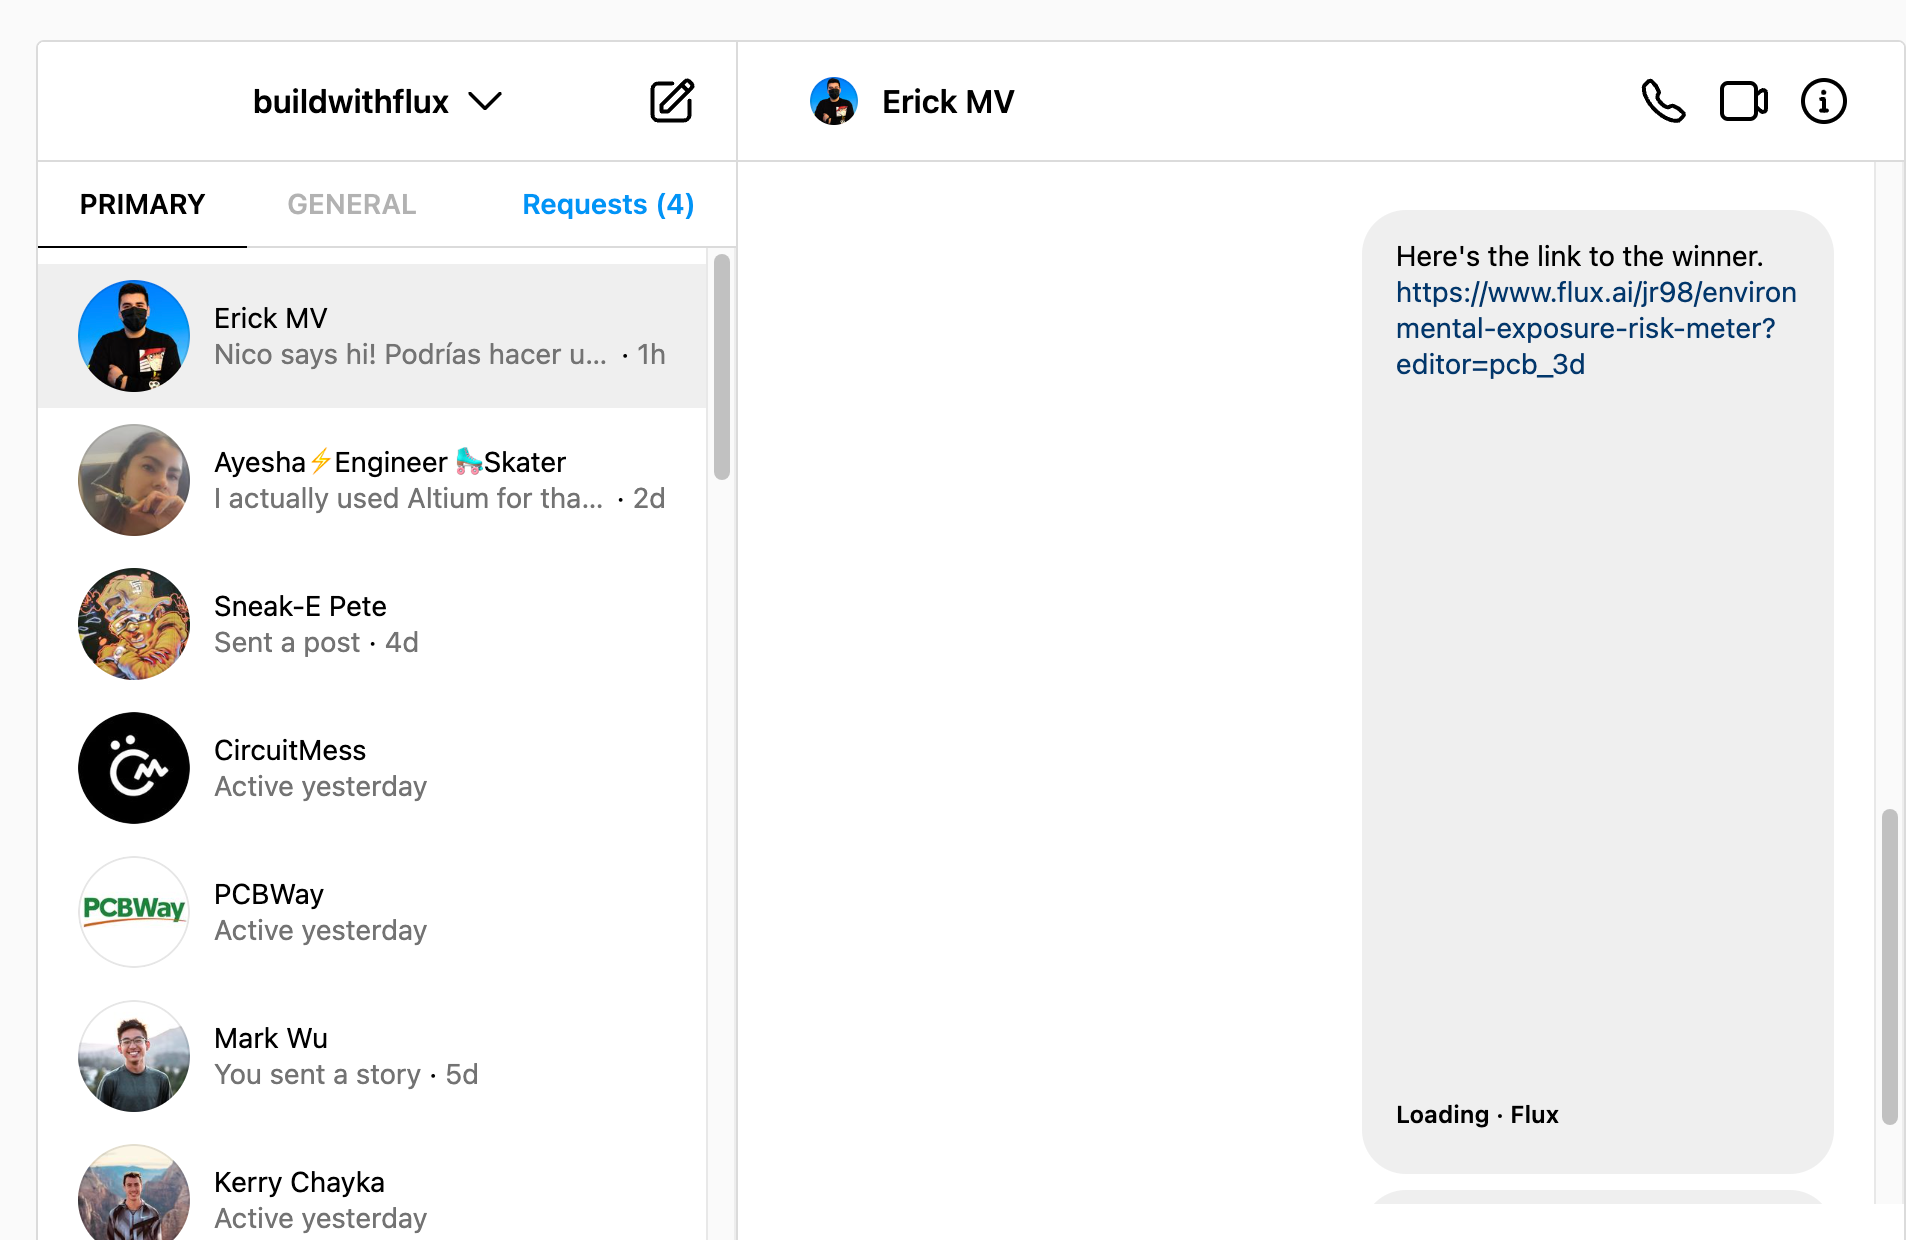Switch to the PRIMARY tab

click(142, 204)
